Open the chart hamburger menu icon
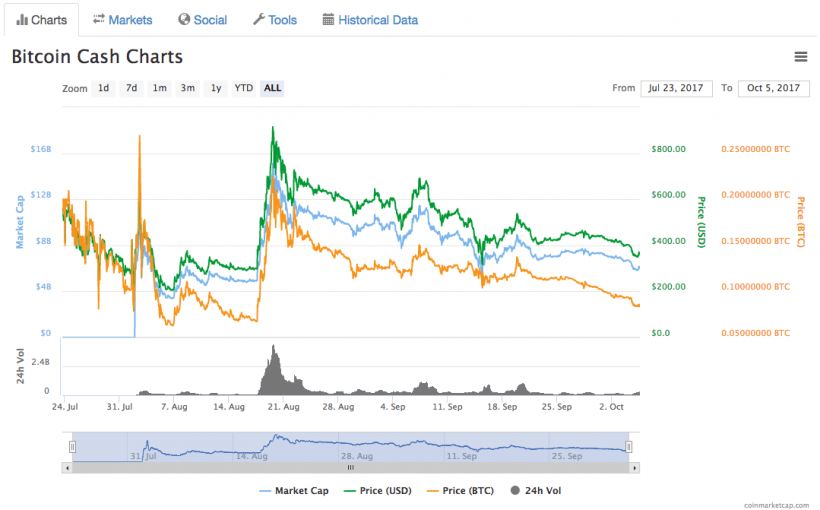The height and width of the screenshot is (510, 820). 800,57
